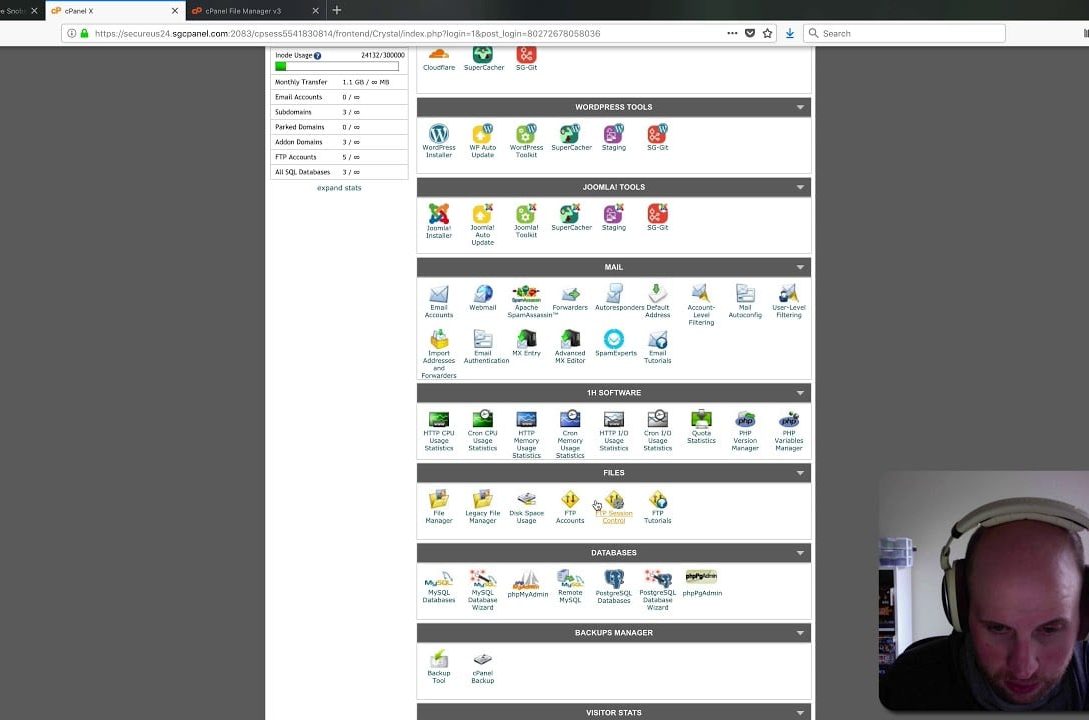Viewport: 1089px width, 720px height.
Task: Open PHP Version Manager
Action: point(745,430)
